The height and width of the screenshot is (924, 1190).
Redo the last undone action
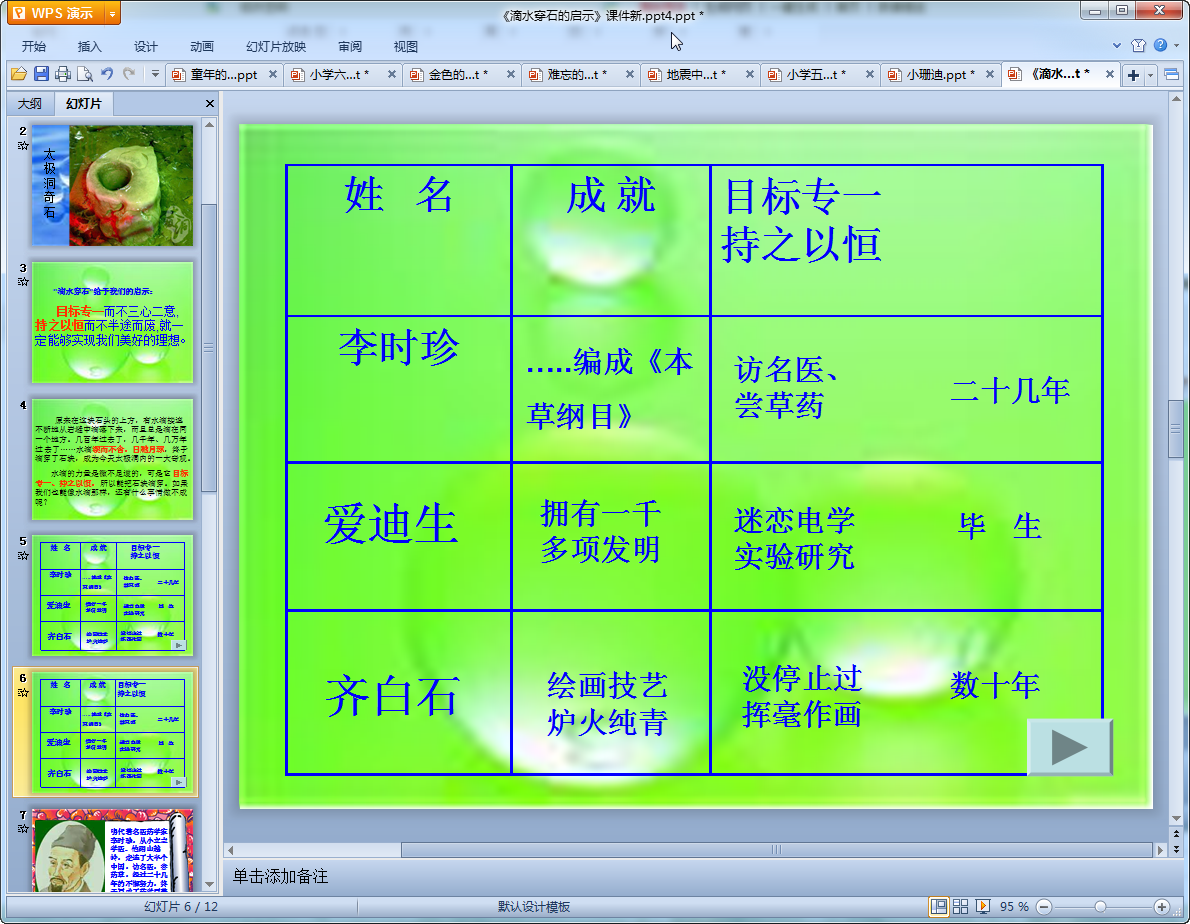click(x=129, y=74)
